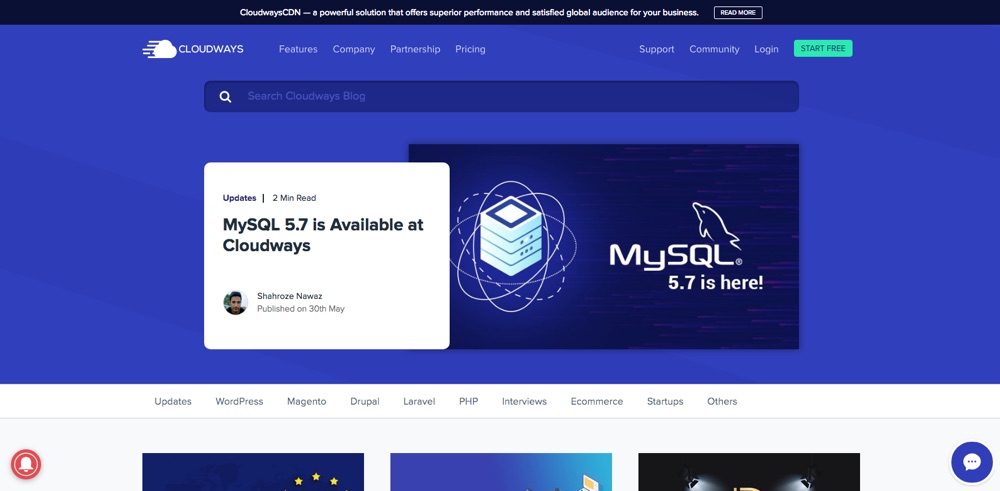Viewport: 1000px width, 491px height.
Task: Open the Updates category label on the card
Action: 239,198
